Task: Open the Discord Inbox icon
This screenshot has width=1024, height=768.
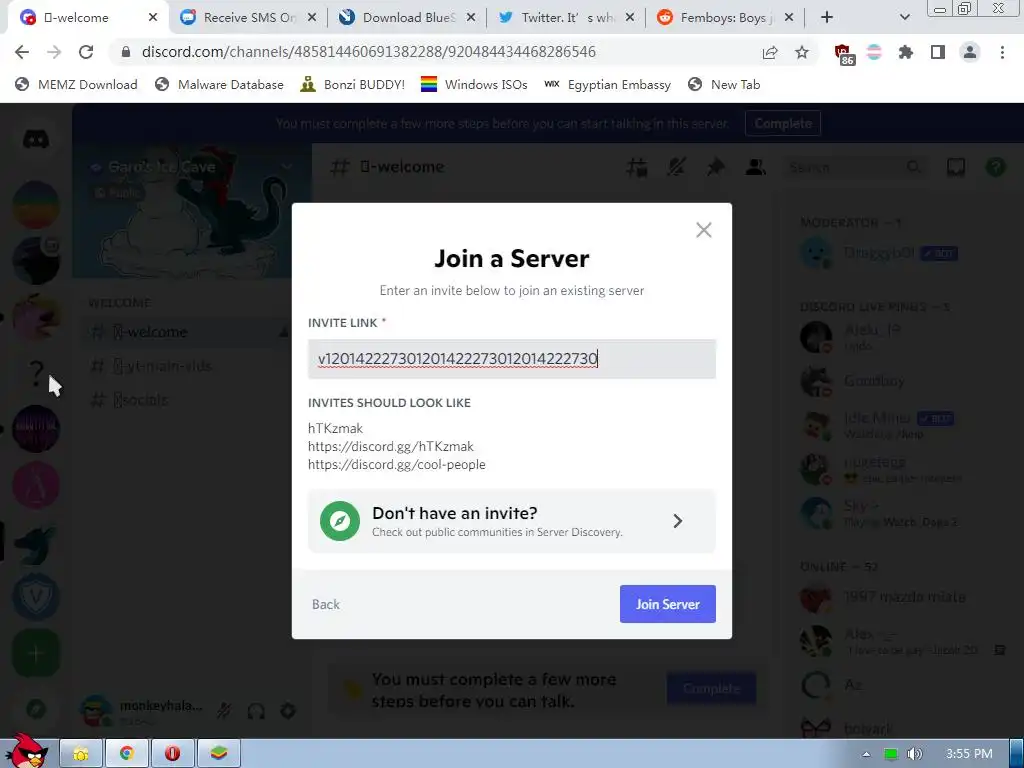Action: (955, 167)
